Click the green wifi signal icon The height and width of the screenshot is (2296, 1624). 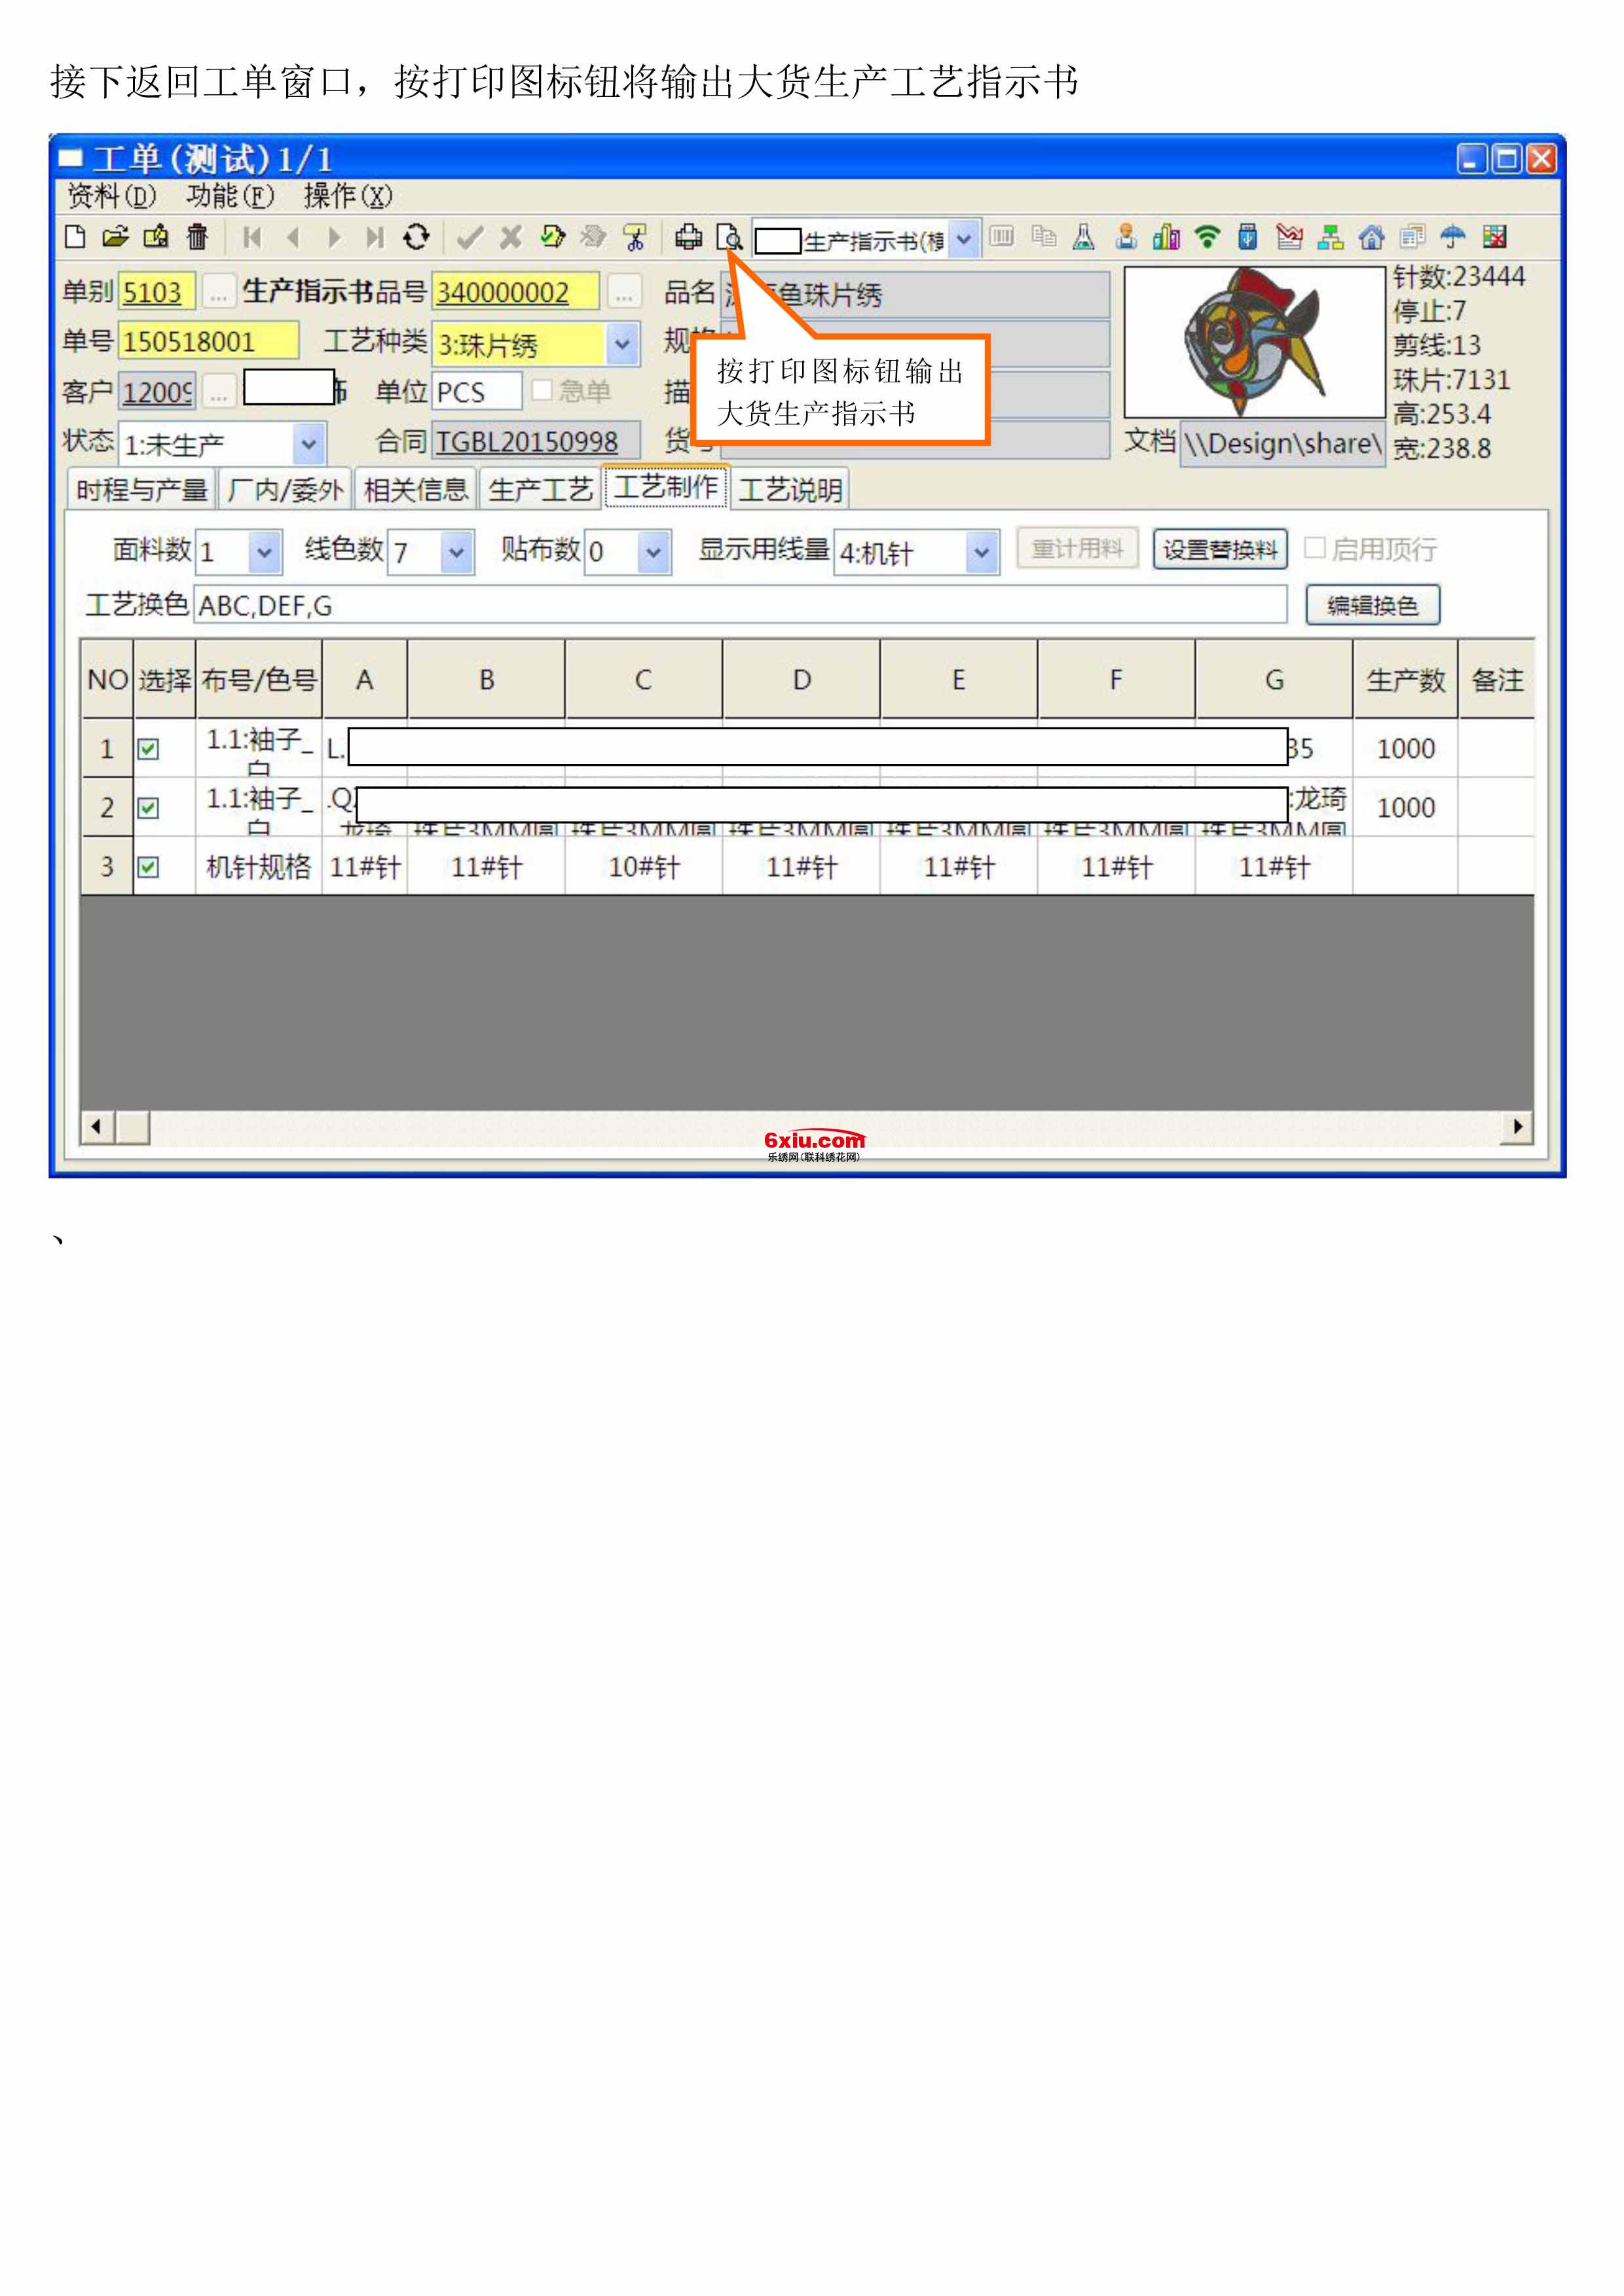tap(1207, 237)
